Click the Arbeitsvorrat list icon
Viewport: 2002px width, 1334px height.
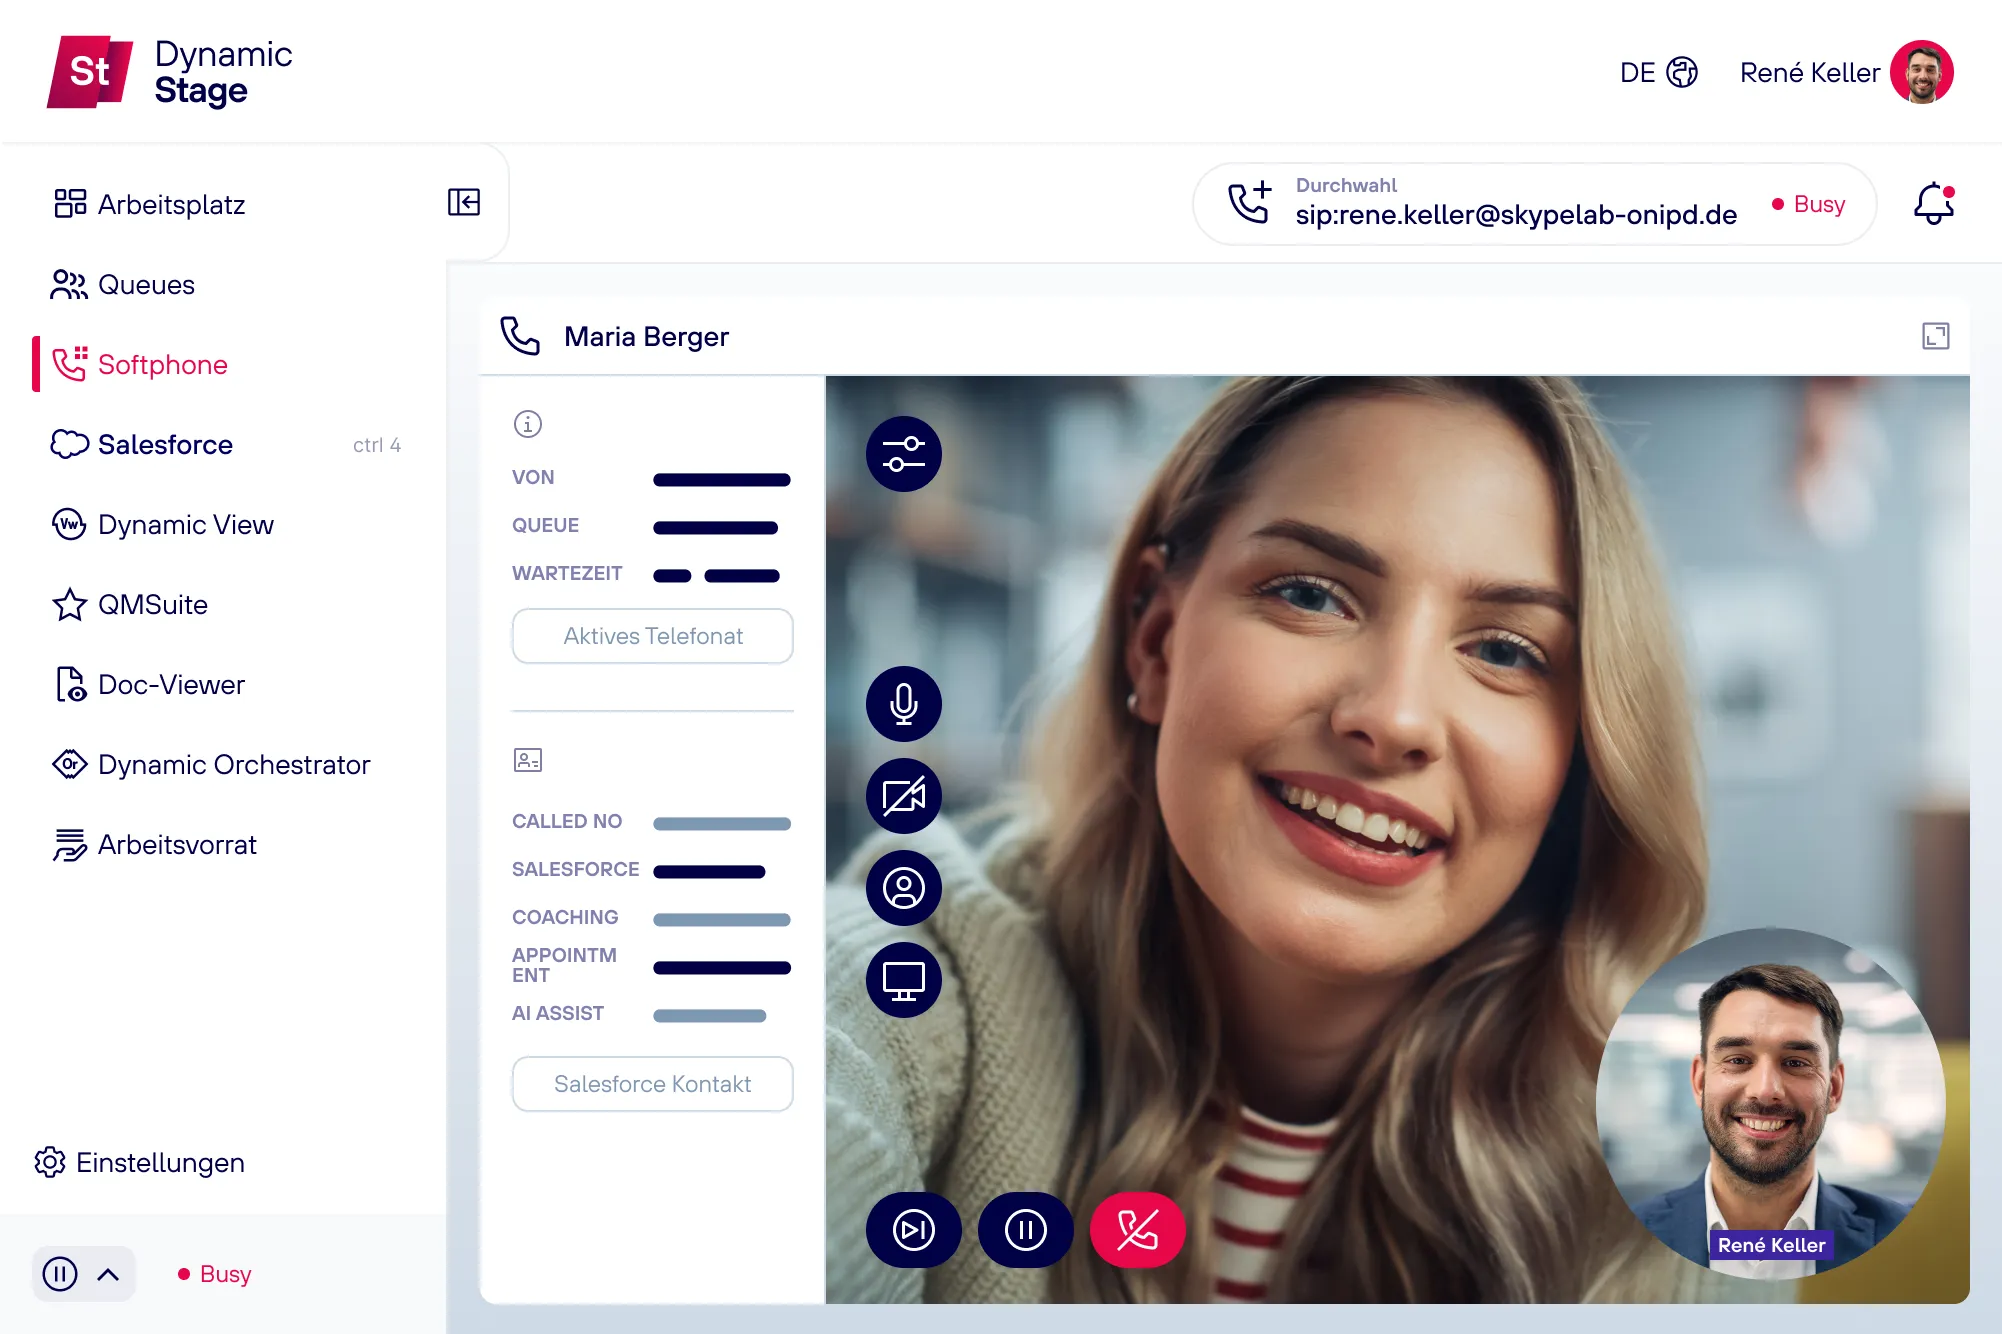coord(69,844)
